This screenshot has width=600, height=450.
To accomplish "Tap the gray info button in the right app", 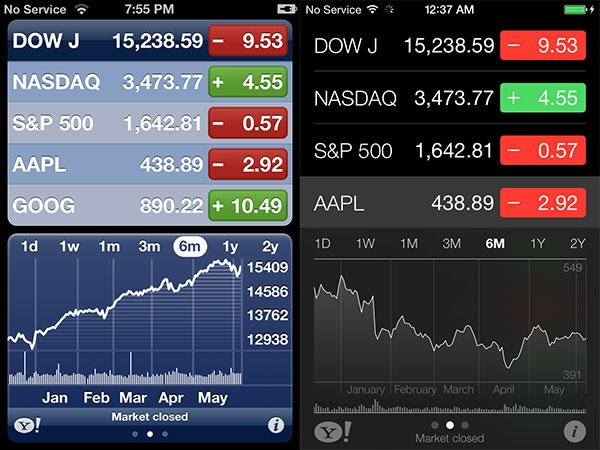I will (574, 431).
